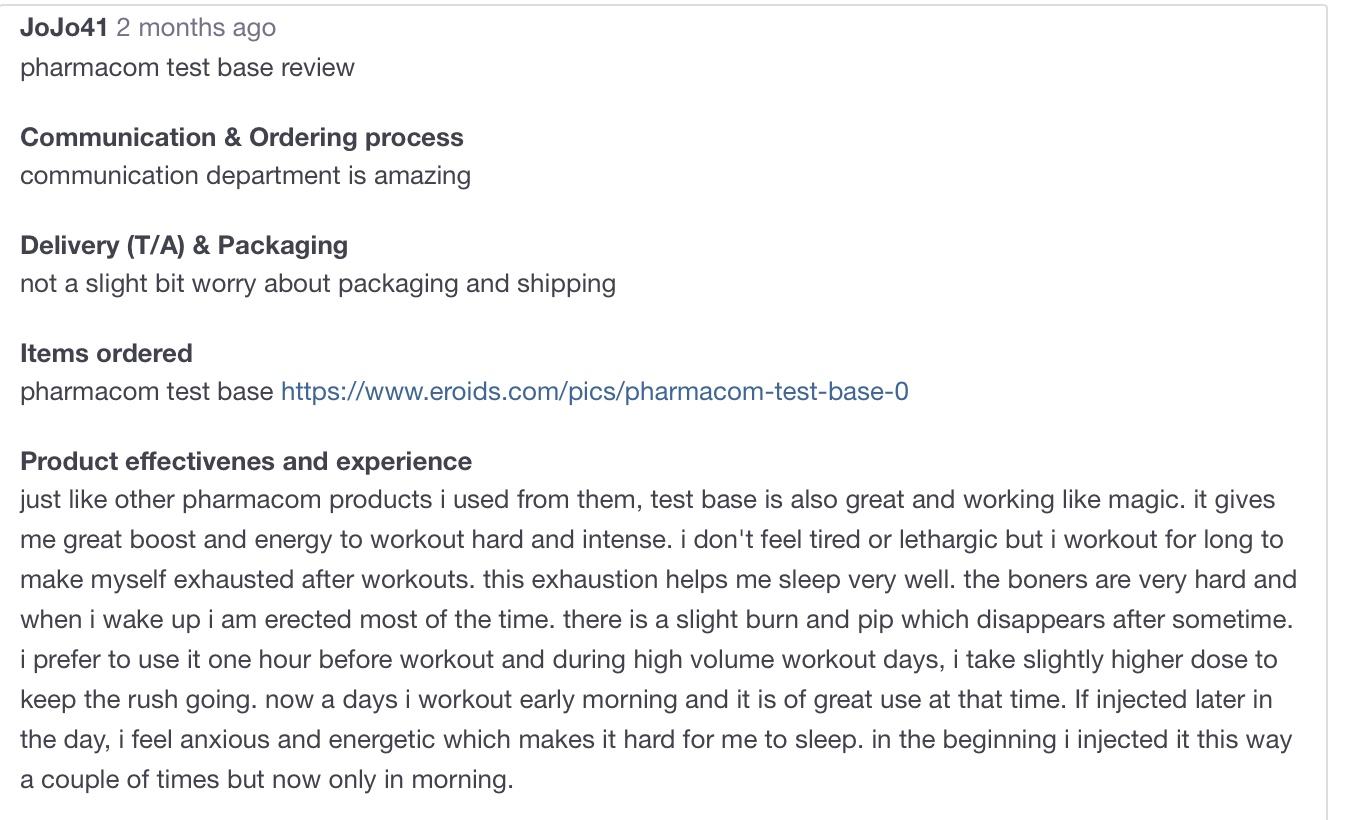Screen dimensions: 1360x820
Task: Open the JoJo41 user profile
Action: click(64, 28)
